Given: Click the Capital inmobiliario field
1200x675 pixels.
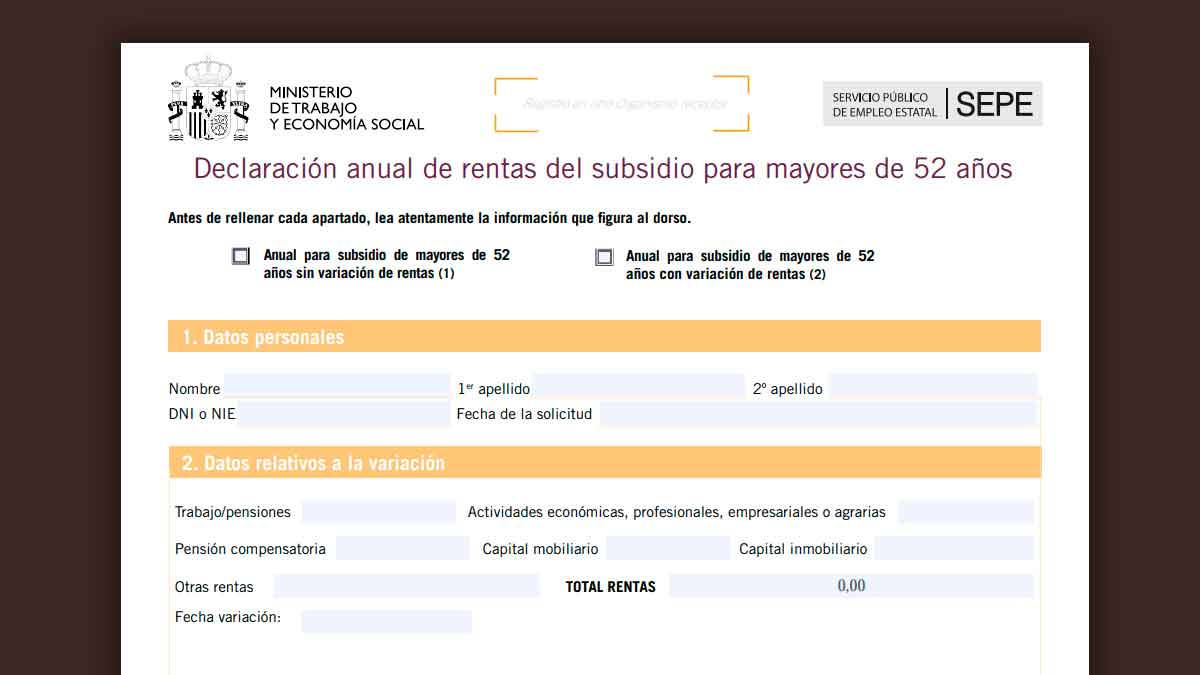Looking at the screenshot, I should click(x=953, y=548).
